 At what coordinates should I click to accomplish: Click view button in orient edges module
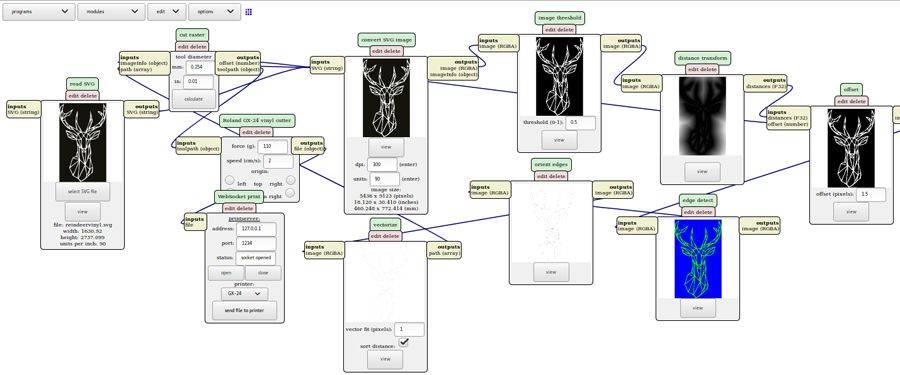551,272
